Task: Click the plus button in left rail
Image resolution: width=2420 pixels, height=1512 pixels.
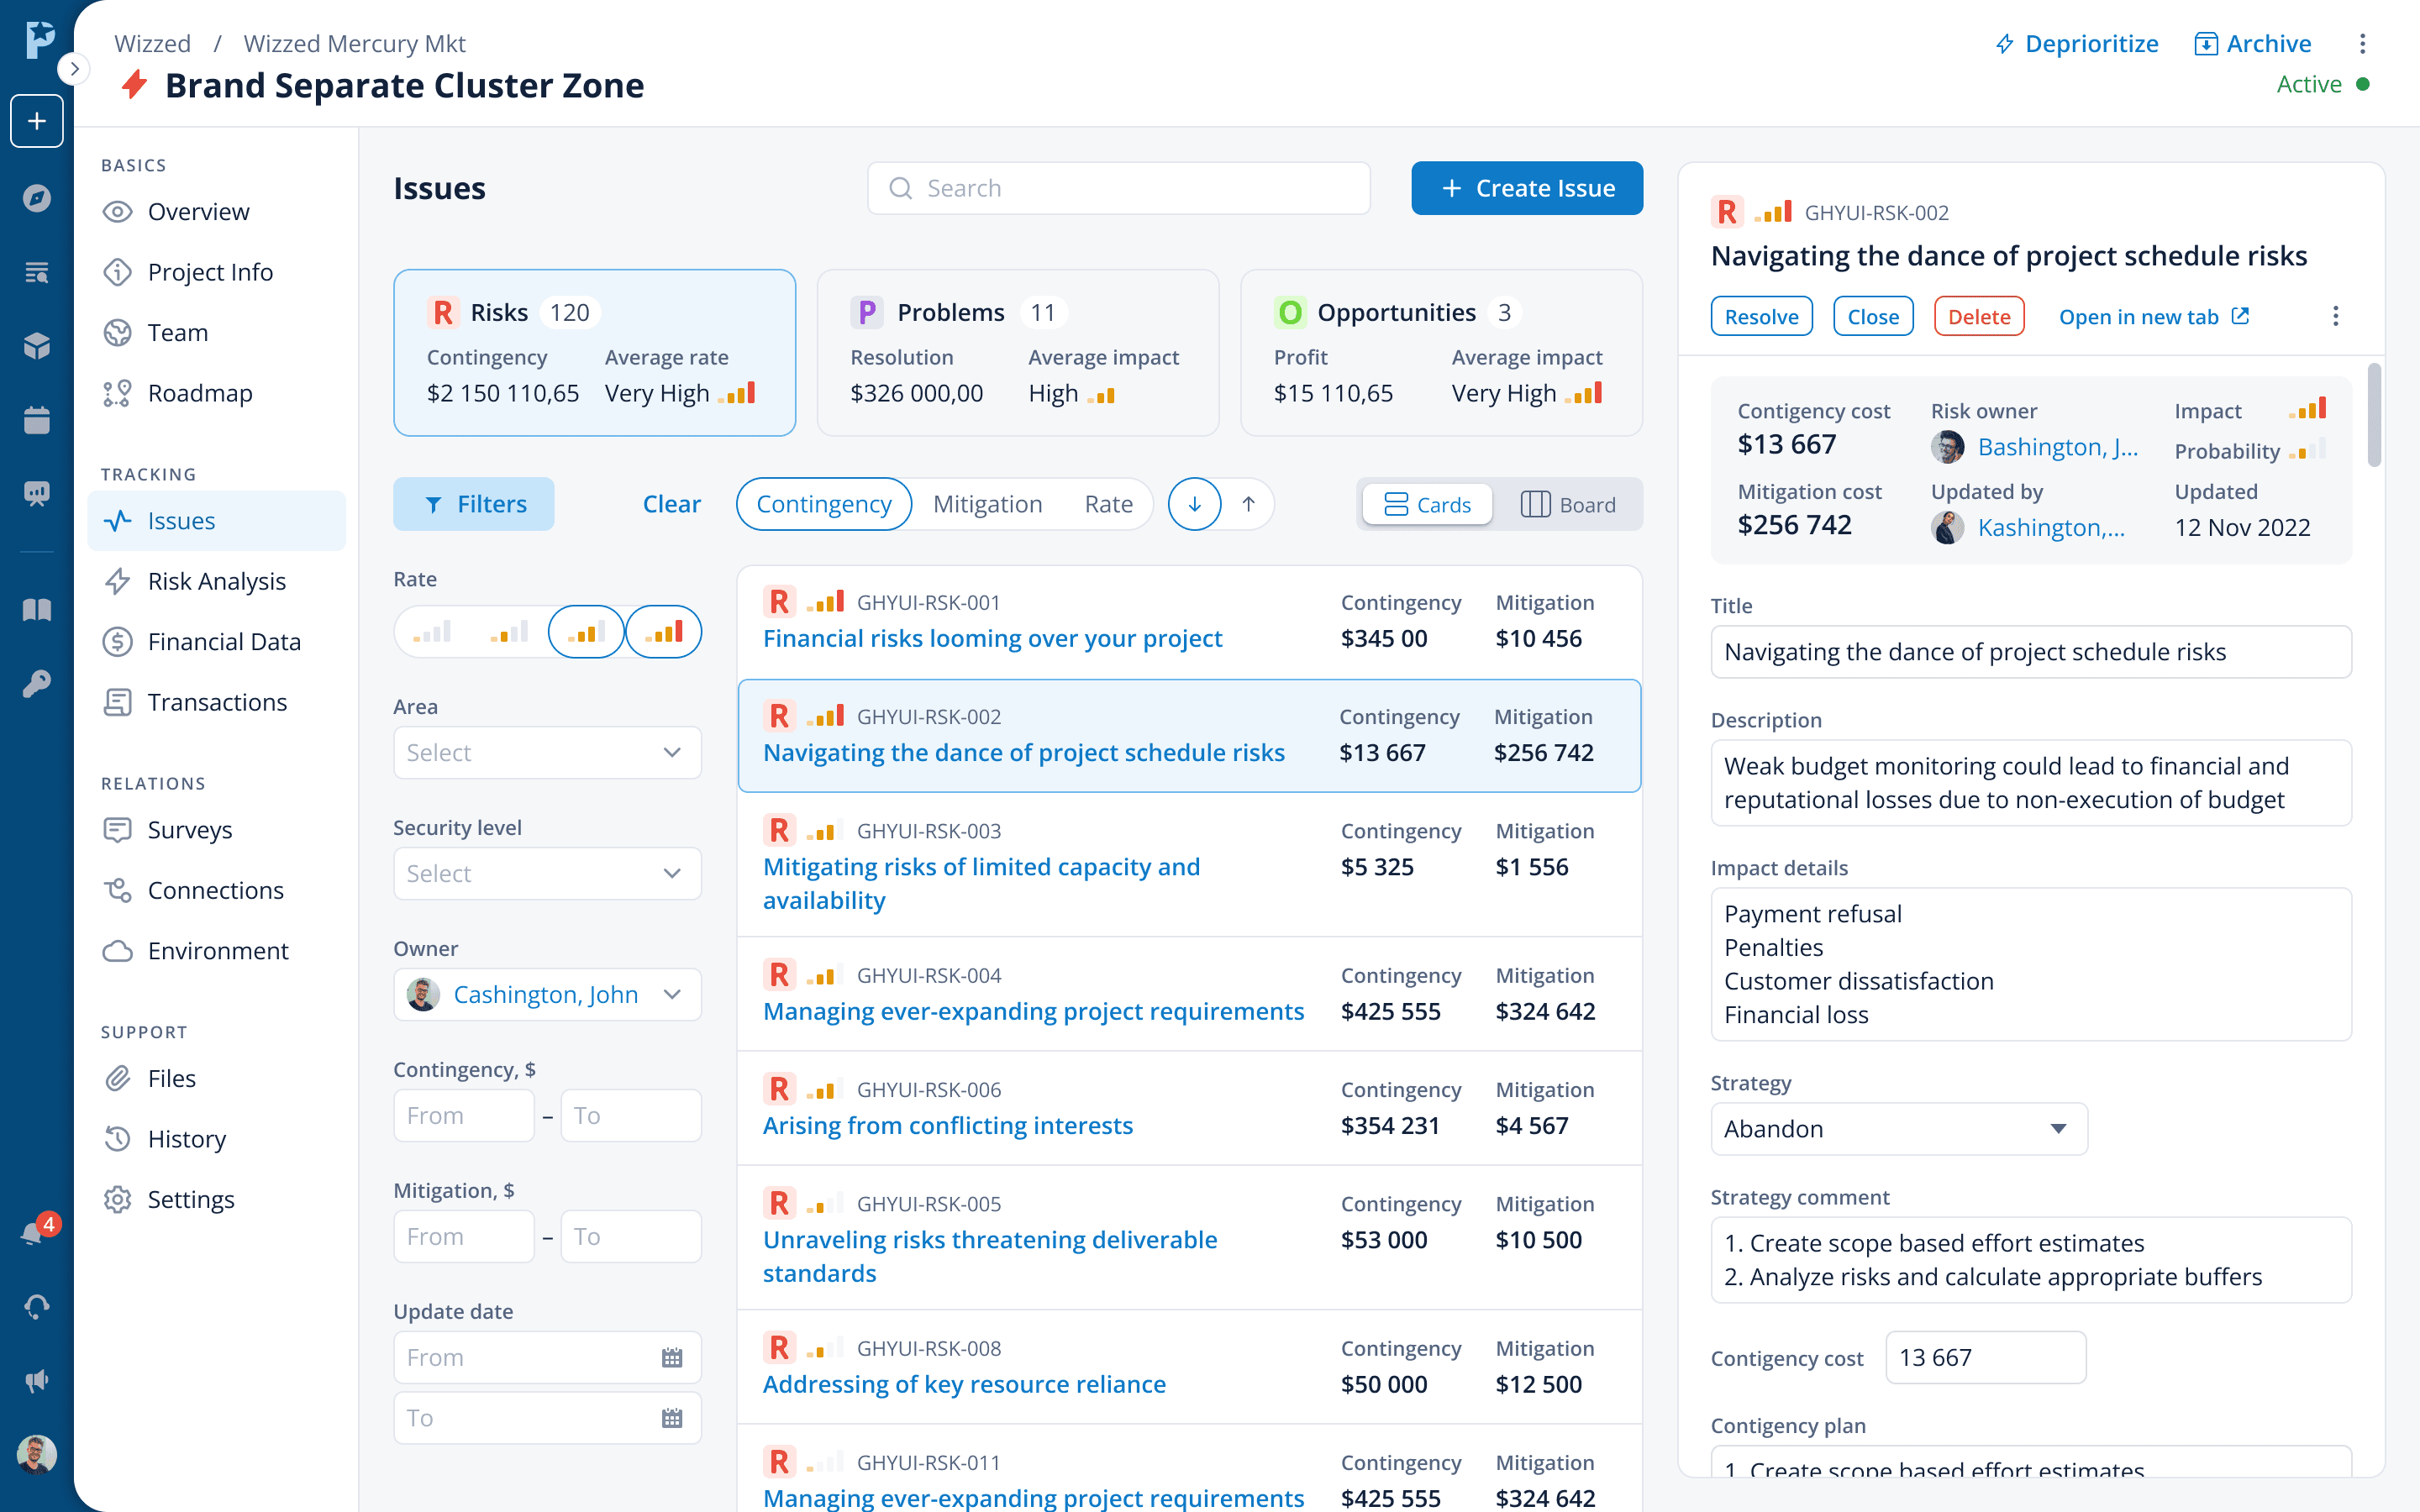Action: click(37, 121)
